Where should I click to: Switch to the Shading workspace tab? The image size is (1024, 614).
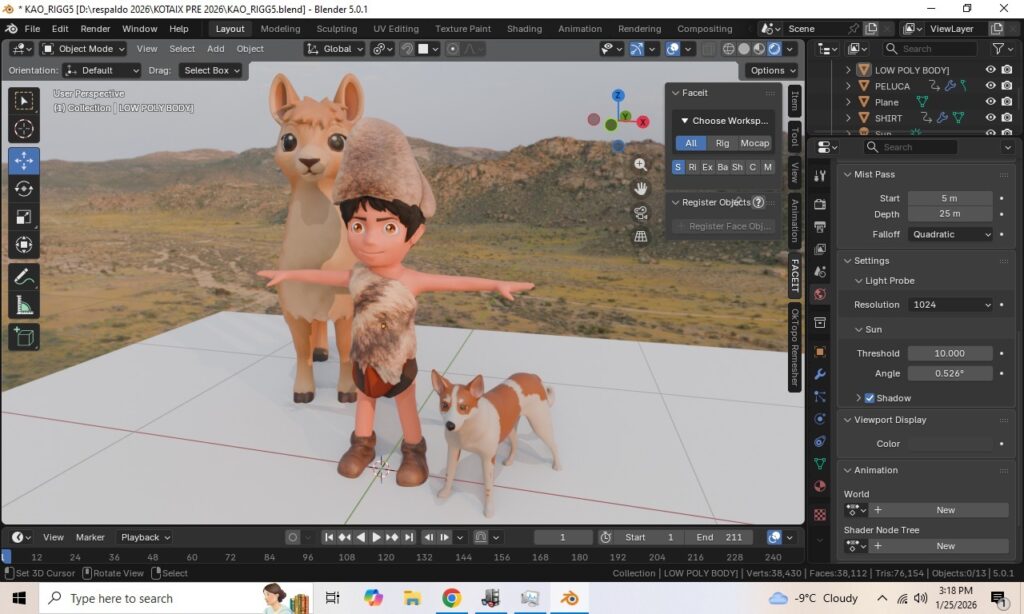pyautogui.click(x=524, y=29)
